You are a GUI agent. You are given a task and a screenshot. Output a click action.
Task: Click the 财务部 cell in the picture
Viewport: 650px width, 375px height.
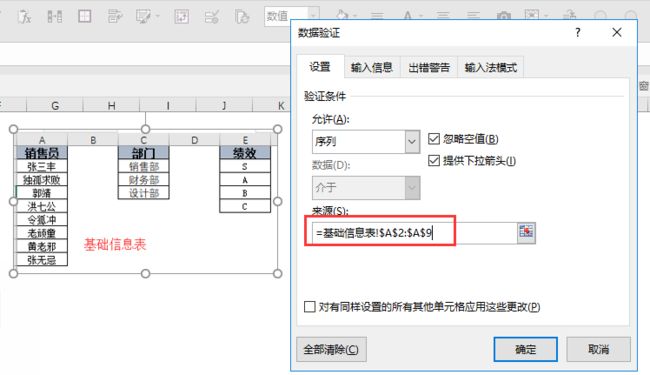tap(143, 180)
